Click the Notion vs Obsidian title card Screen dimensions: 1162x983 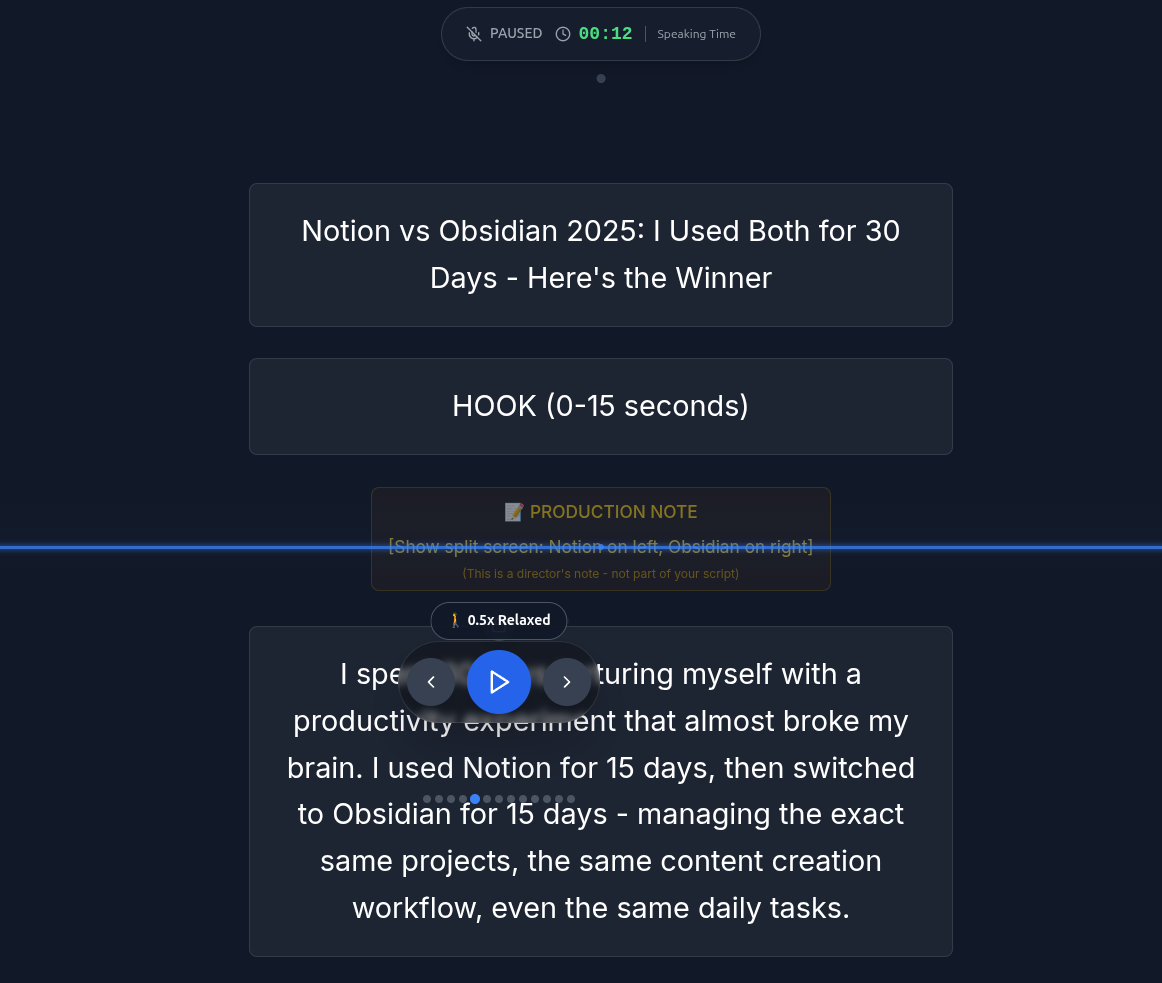(x=600, y=254)
